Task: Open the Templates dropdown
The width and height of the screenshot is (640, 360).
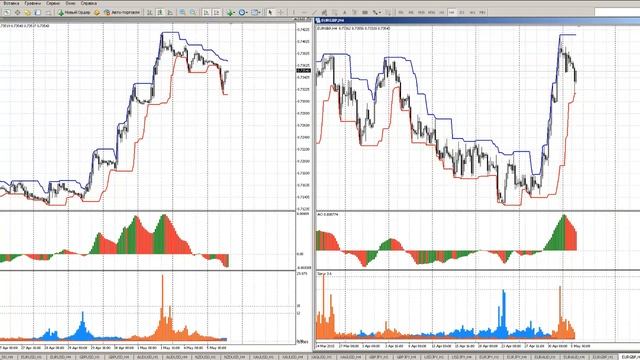Action: click(256, 13)
